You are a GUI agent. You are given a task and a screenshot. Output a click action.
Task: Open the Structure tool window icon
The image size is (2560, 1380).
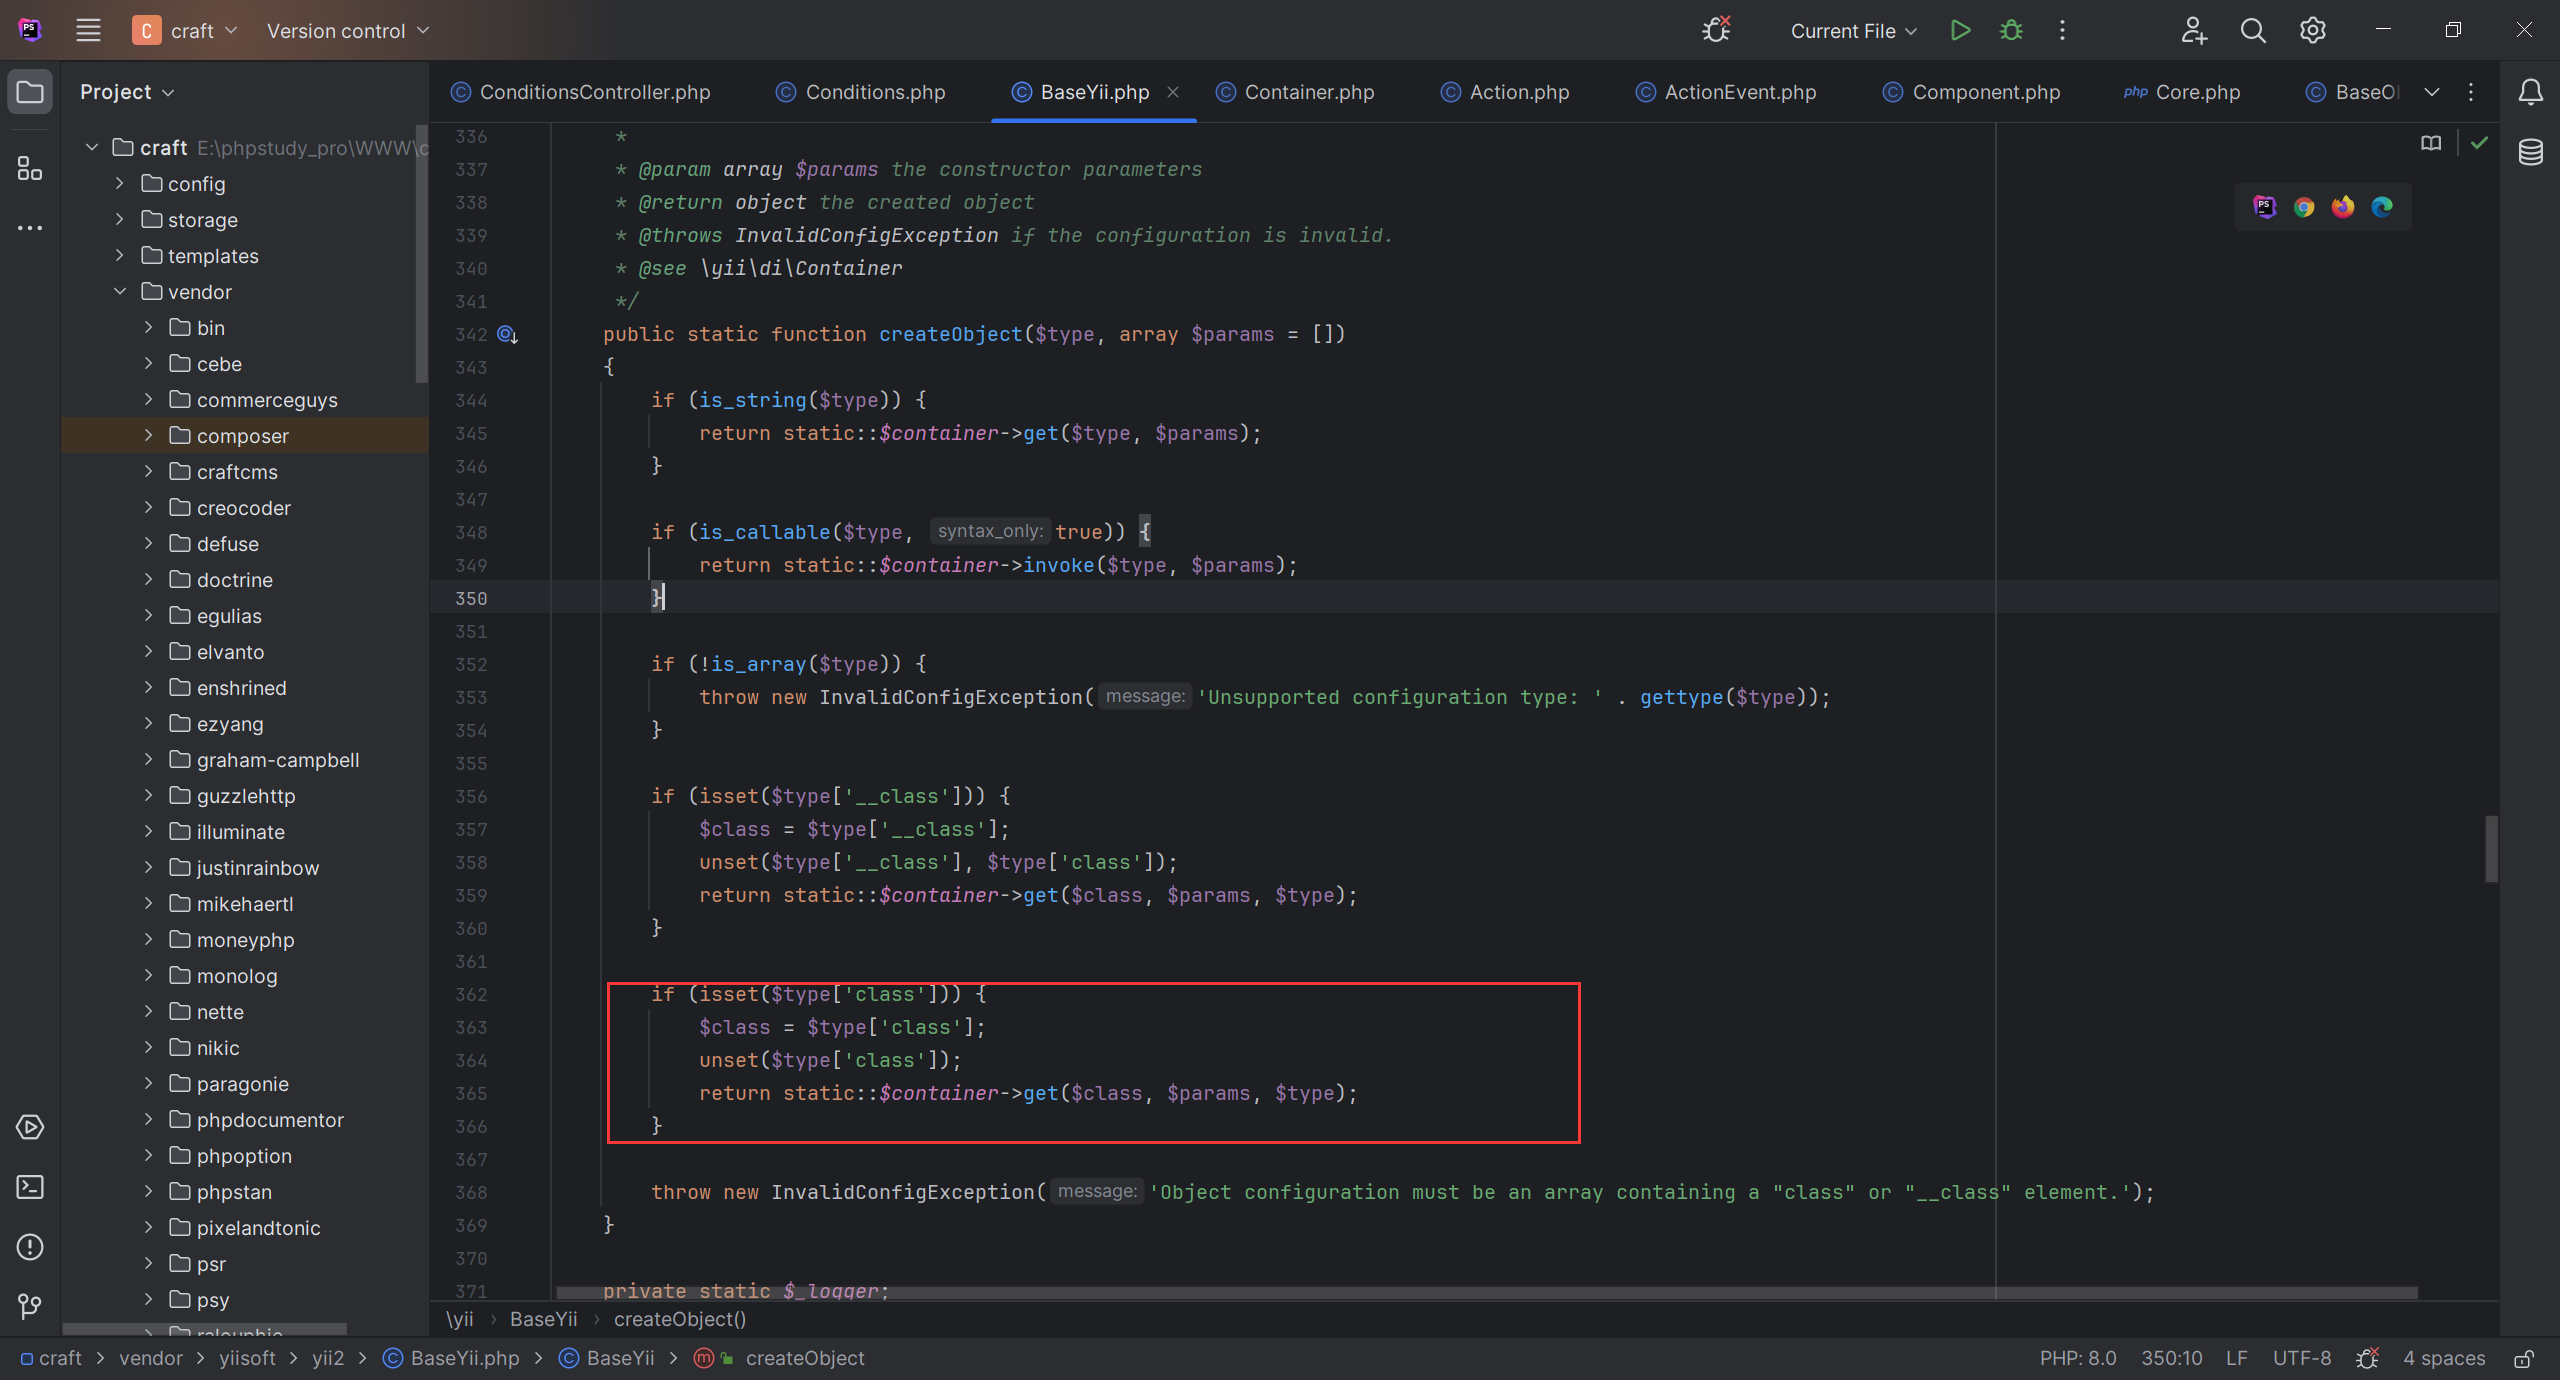click(30, 168)
